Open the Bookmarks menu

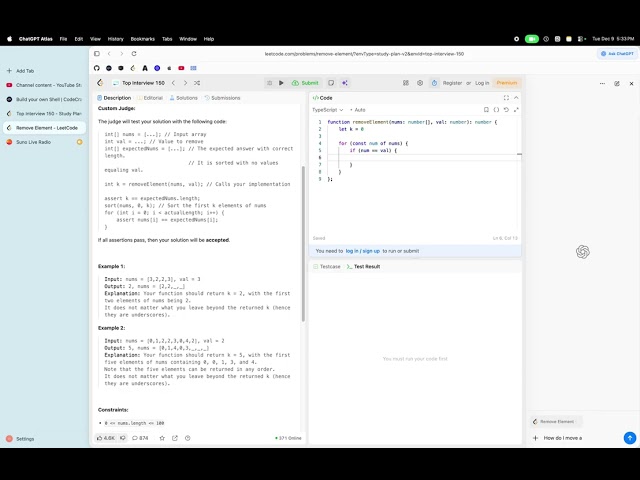(142, 39)
